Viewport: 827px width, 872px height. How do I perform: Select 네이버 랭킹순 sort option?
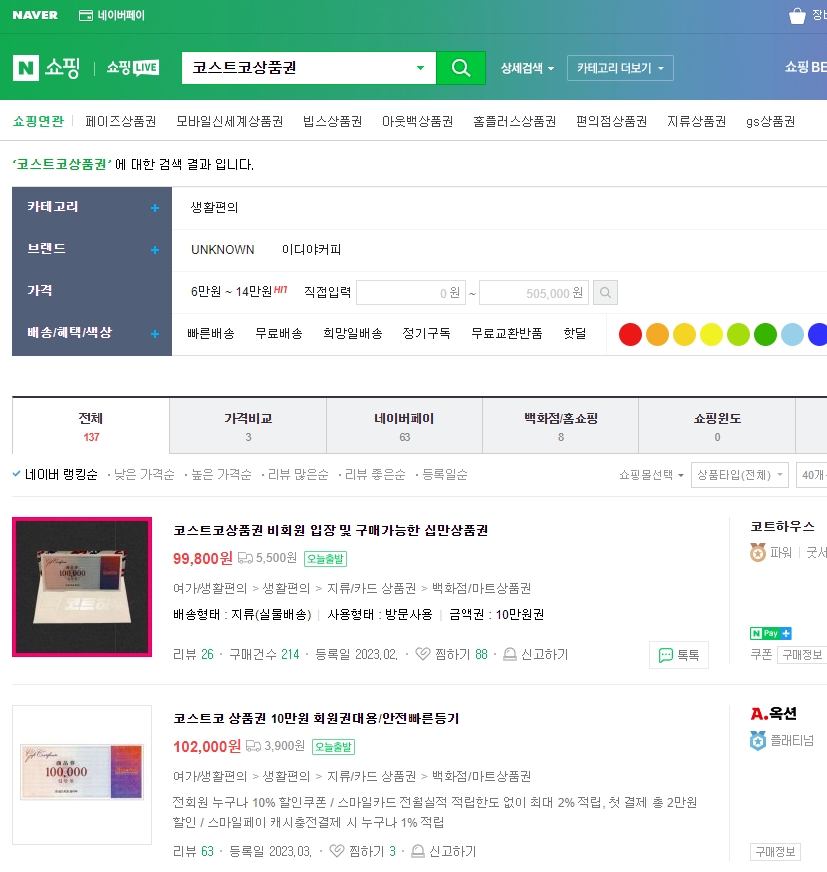(63, 473)
